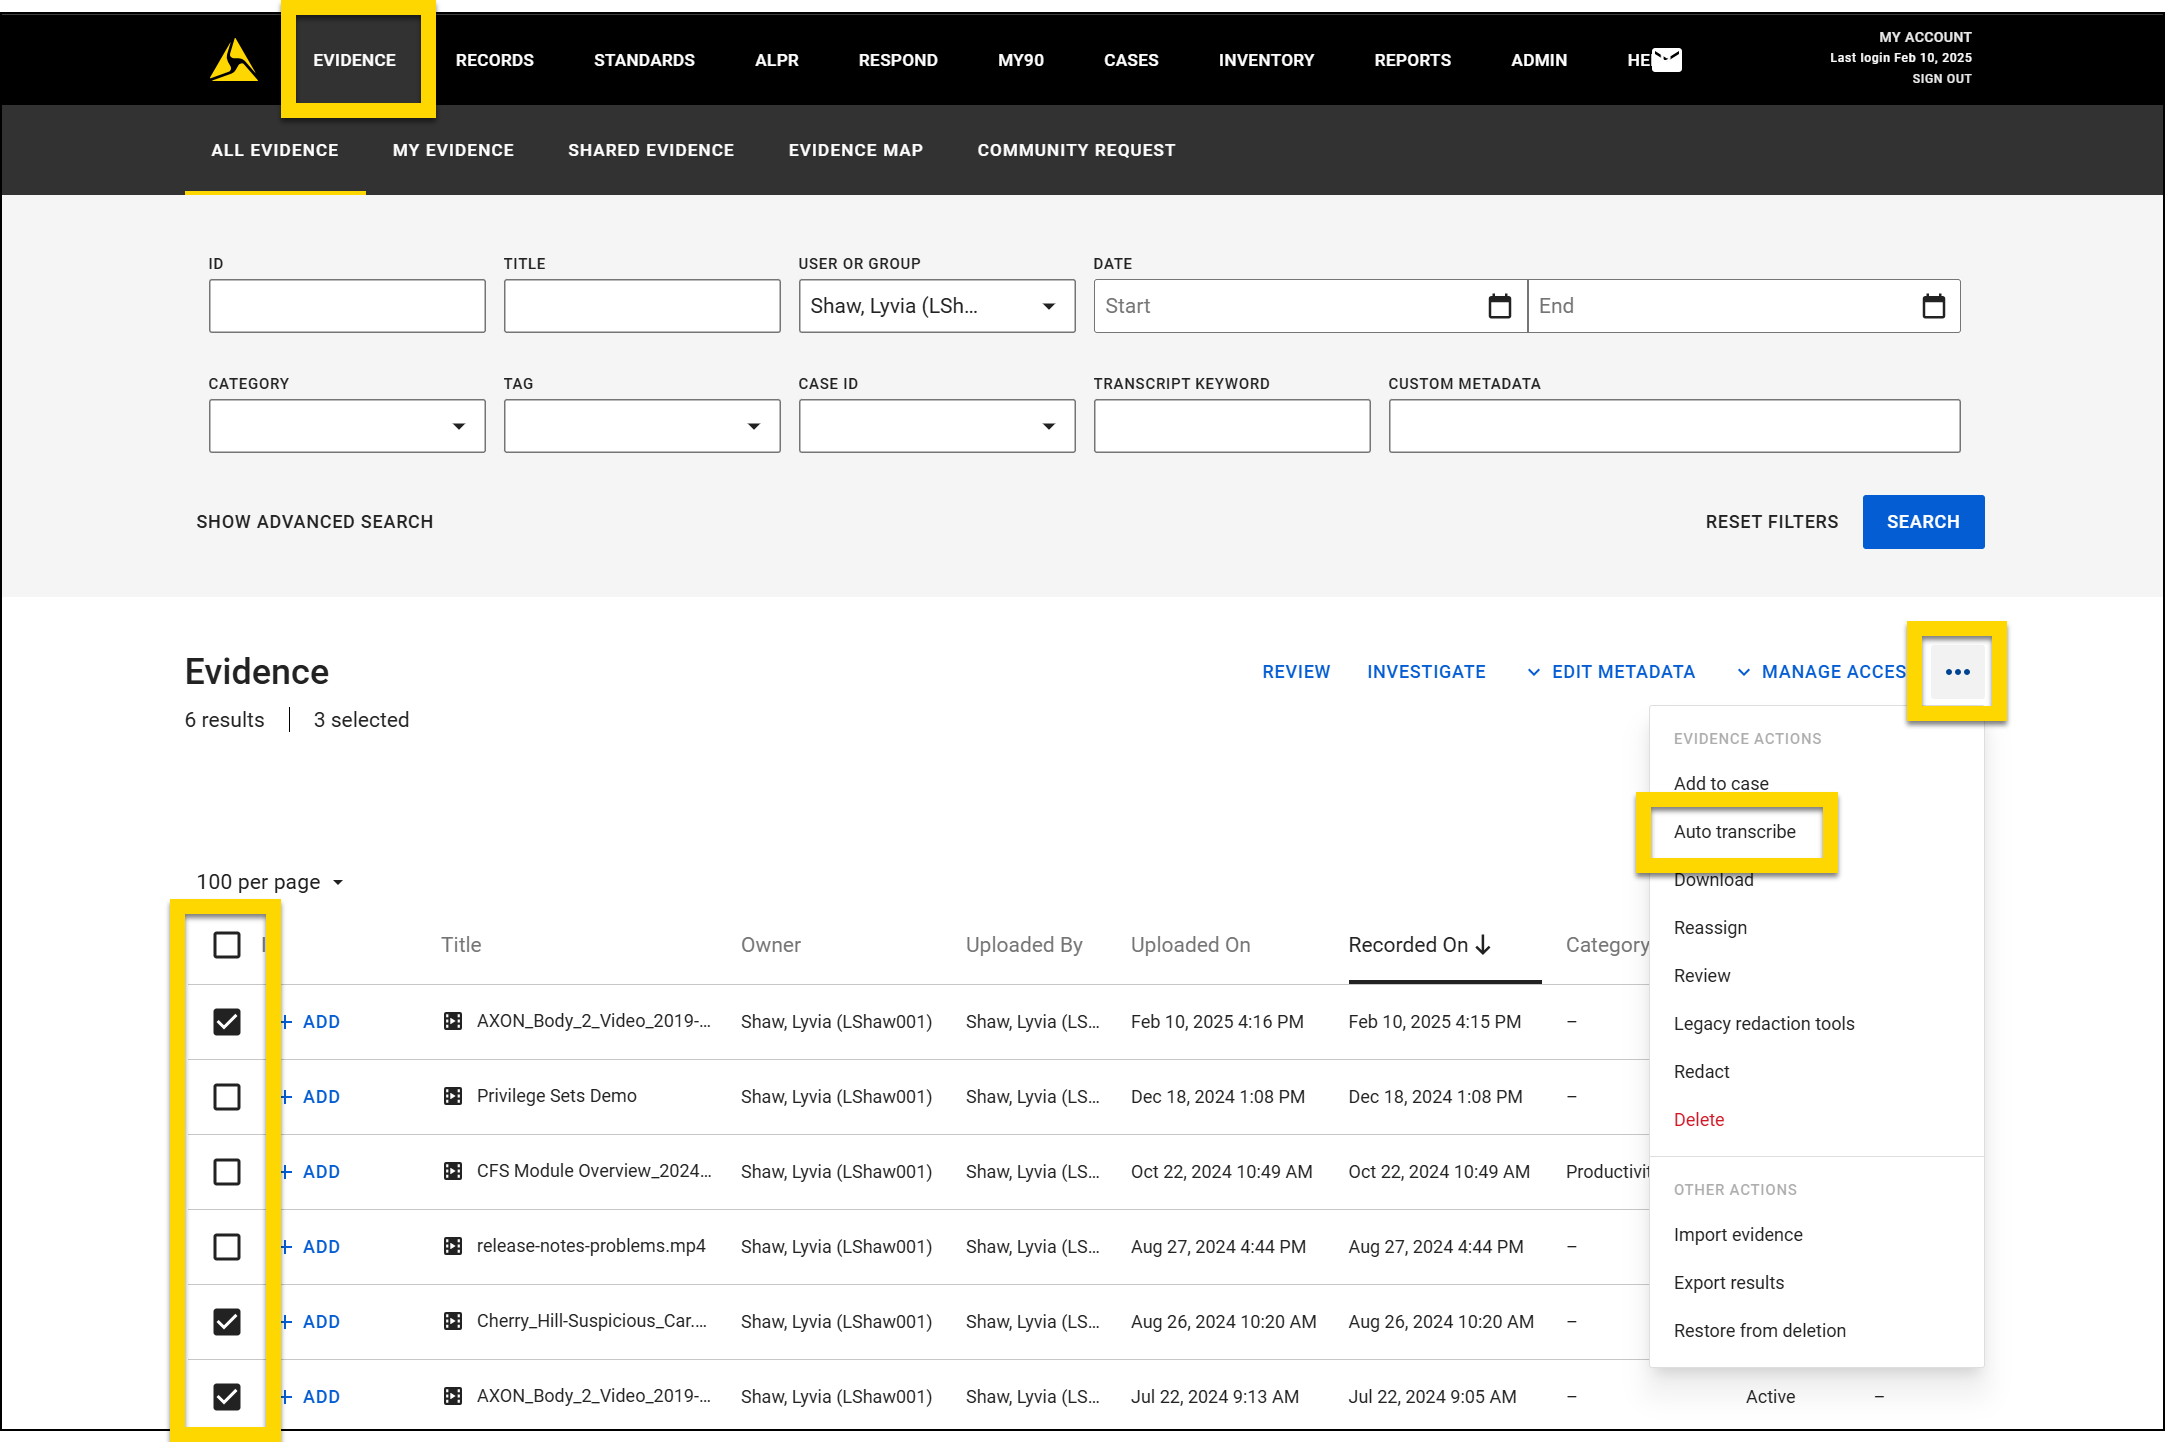Click the Reset Filters link

point(1771,522)
